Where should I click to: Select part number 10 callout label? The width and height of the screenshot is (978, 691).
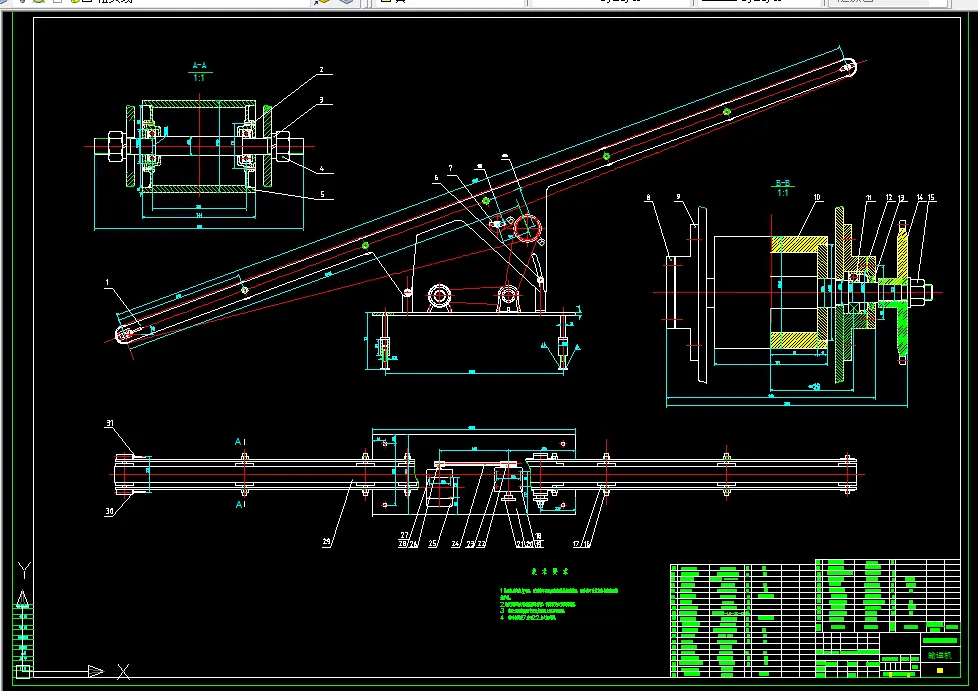pyautogui.click(x=817, y=198)
